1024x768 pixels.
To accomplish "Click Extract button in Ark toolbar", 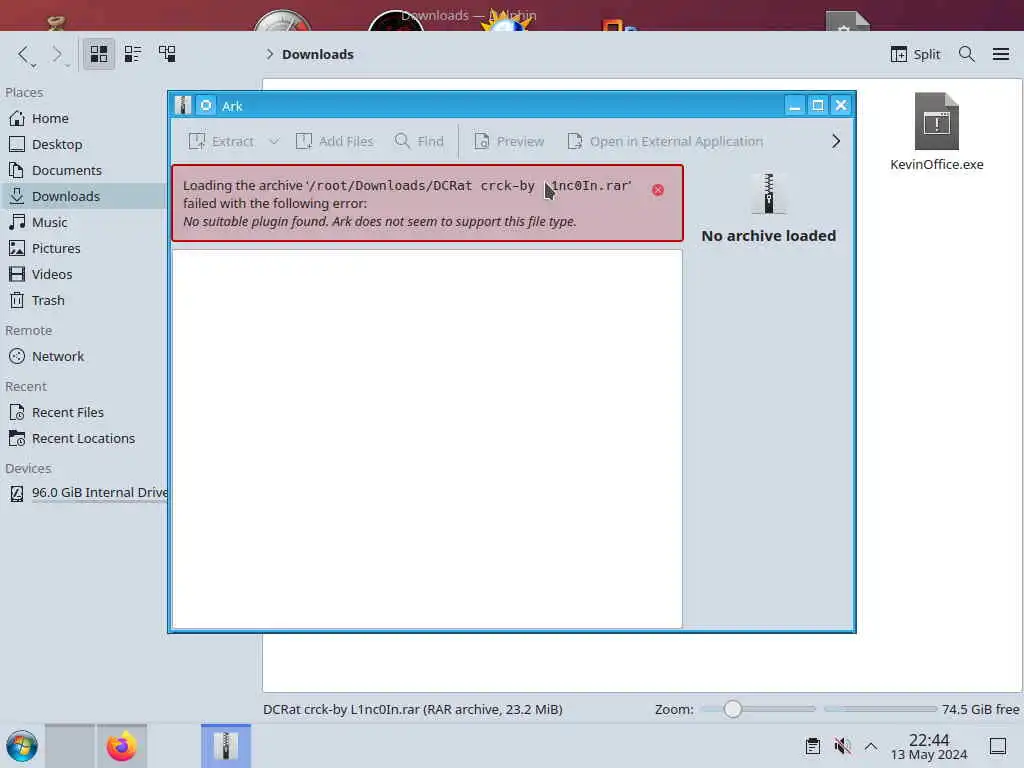I will click(x=221, y=141).
